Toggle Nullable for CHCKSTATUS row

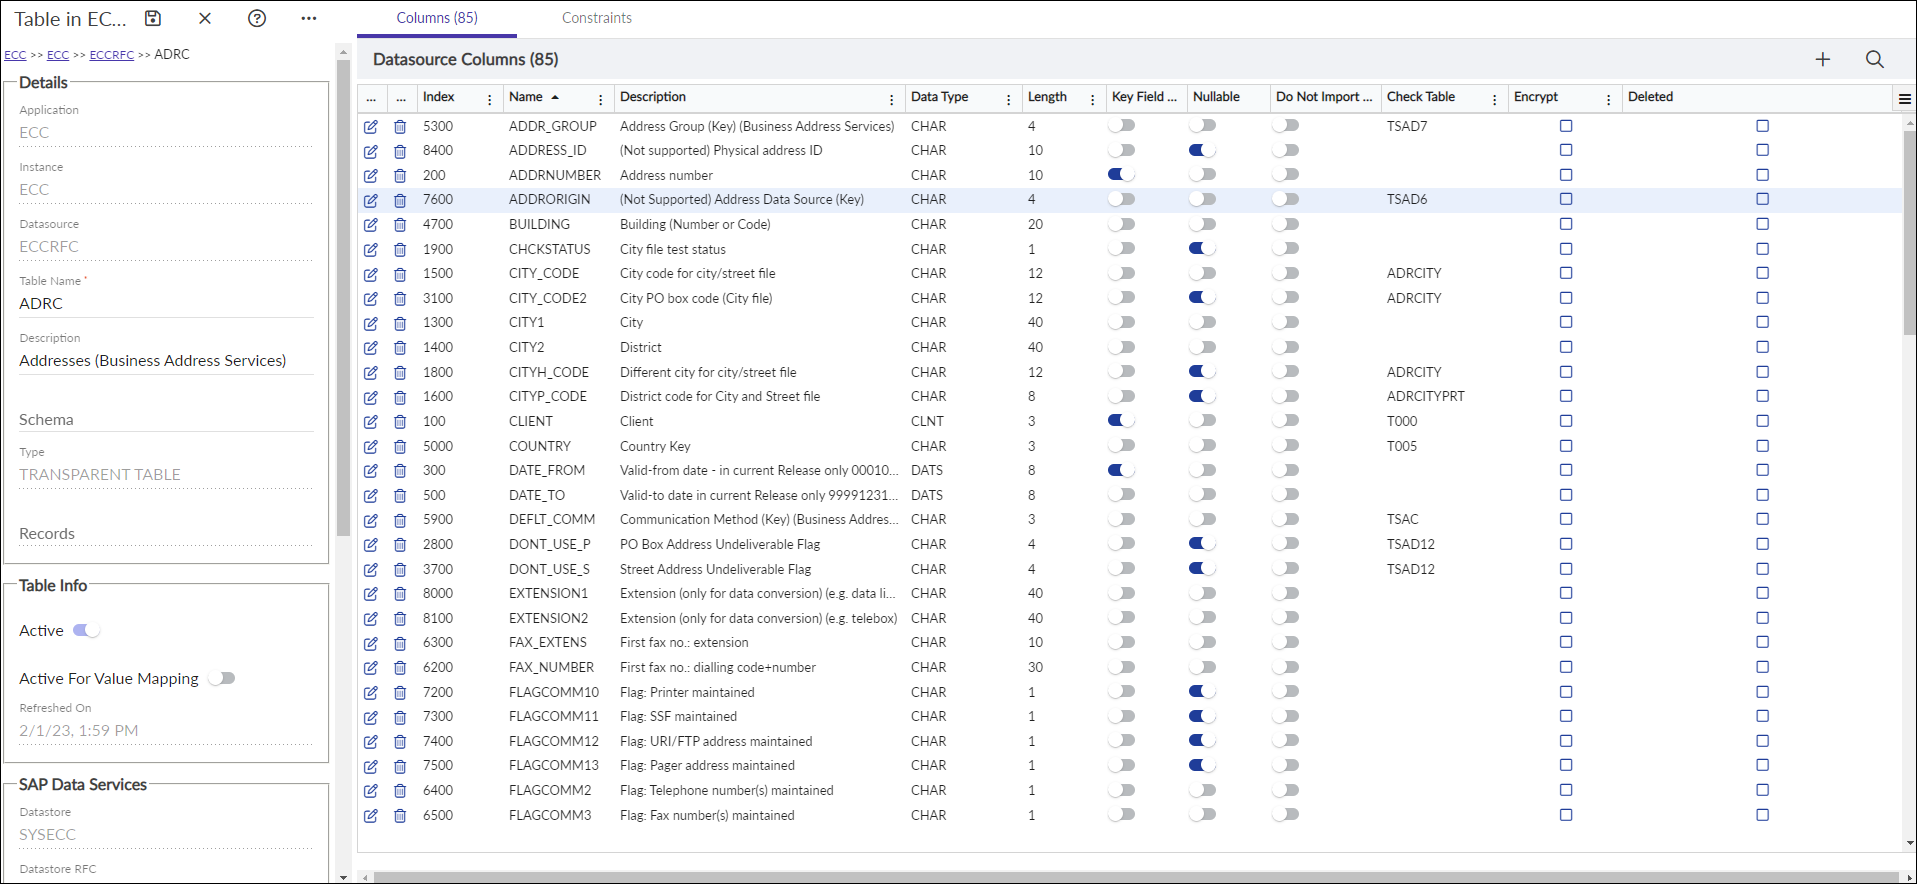[x=1202, y=248]
